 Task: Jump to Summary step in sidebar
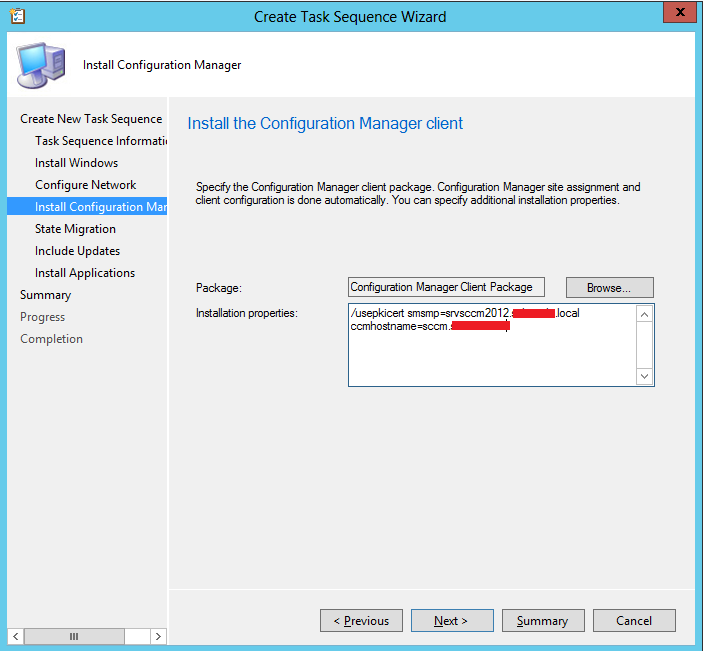click(45, 295)
